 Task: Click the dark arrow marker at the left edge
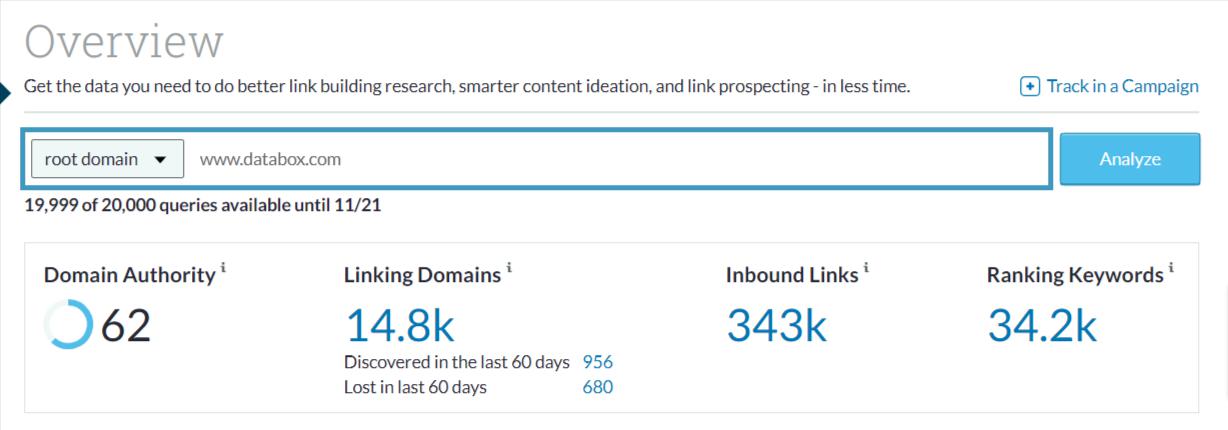pyautogui.click(x=5, y=93)
